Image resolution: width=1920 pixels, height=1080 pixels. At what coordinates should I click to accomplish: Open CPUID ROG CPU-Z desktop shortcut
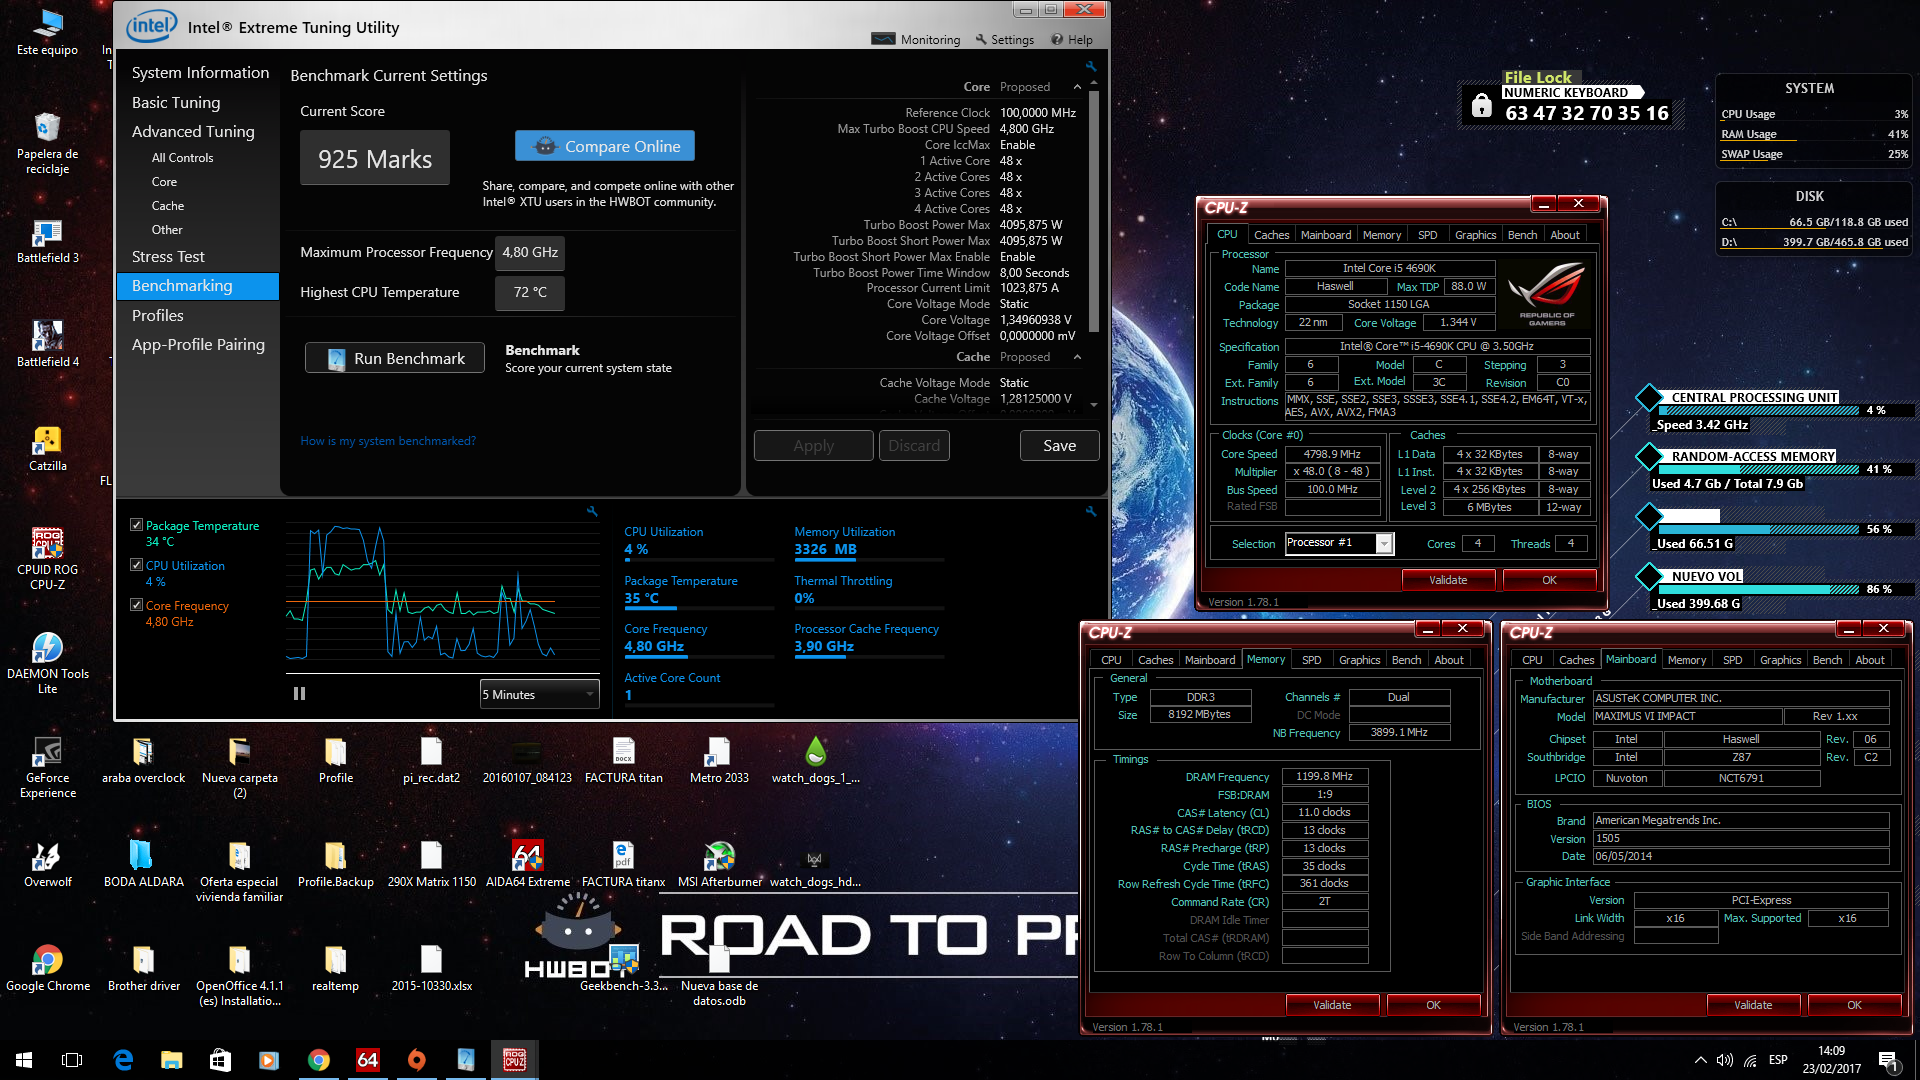click(47, 559)
